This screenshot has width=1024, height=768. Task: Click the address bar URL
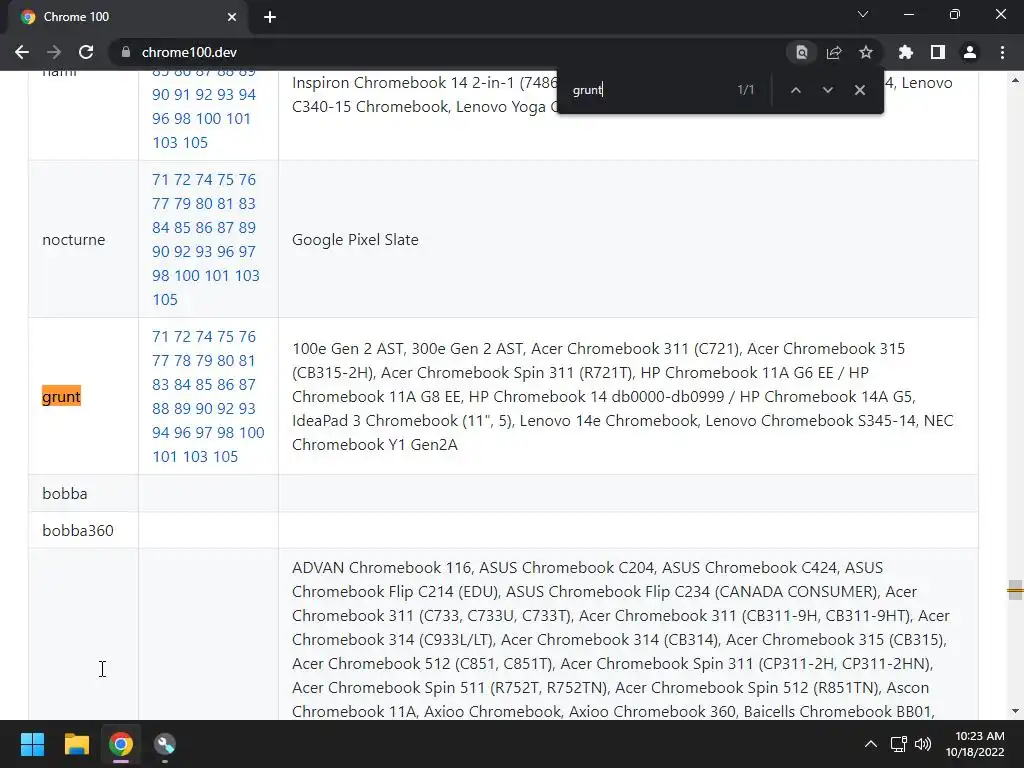click(x=189, y=52)
